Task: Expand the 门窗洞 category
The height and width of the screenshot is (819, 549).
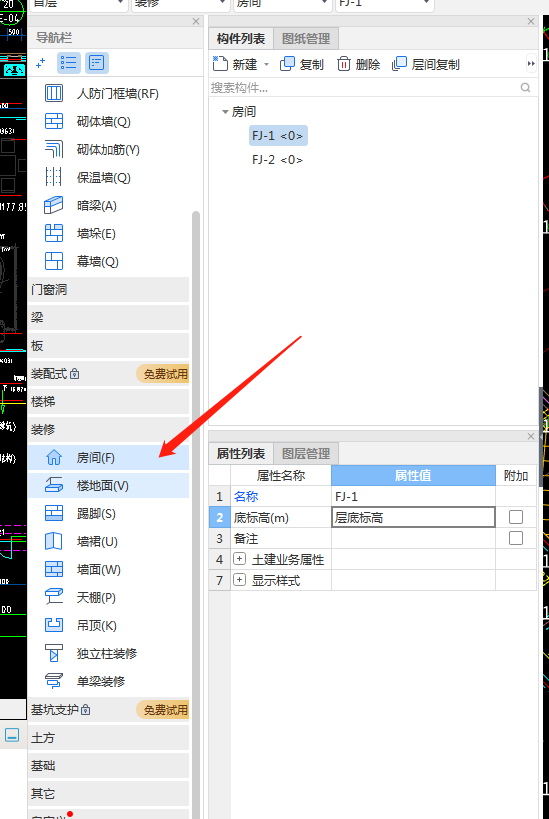Action: [108, 289]
